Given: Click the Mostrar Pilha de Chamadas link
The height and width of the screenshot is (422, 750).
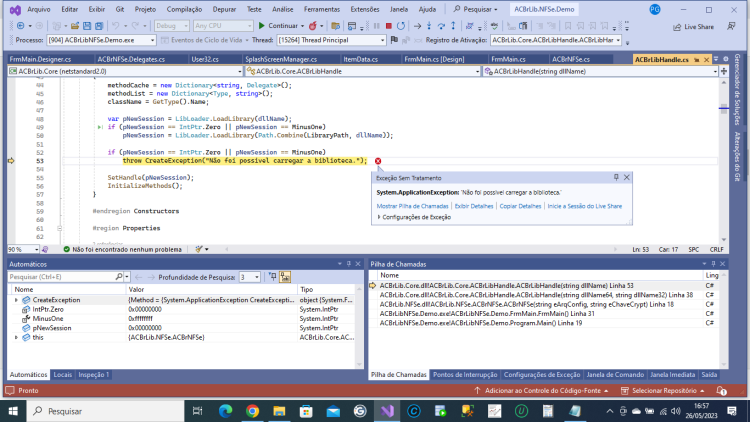Looking at the screenshot, I should [x=412, y=206].
